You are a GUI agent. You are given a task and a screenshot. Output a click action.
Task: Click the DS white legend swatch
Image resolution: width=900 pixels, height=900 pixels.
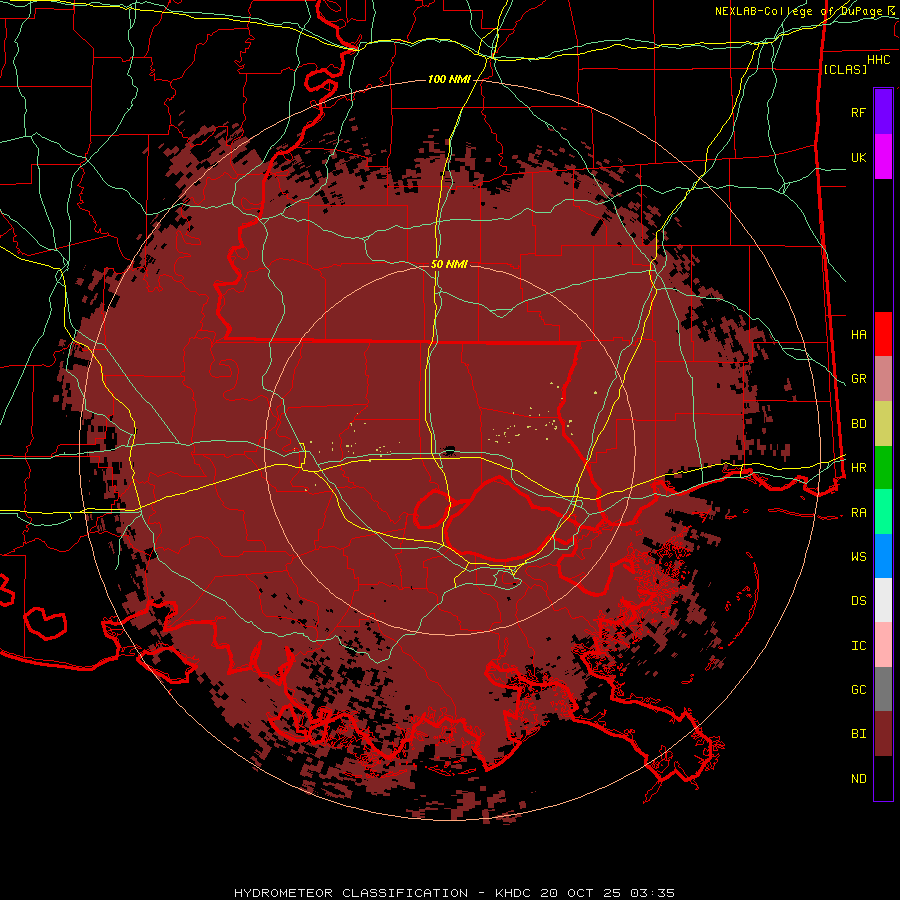click(x=883, y=600)
